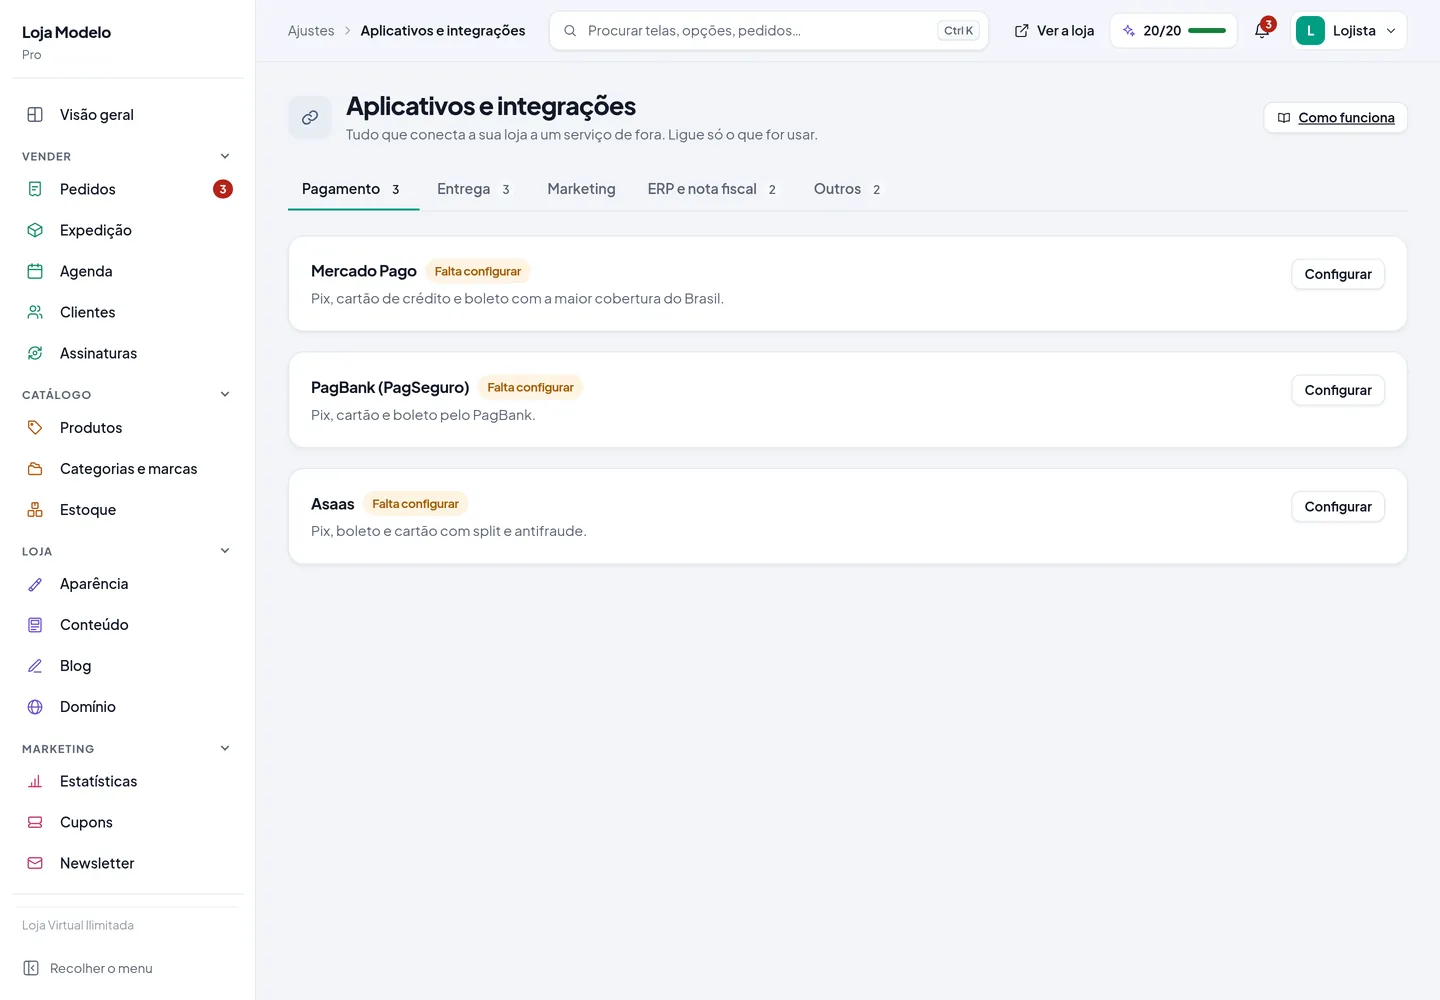Open notifications bell icon
The width and height of the screenshot is (1440, 1000).
(x=1262, y=31)
